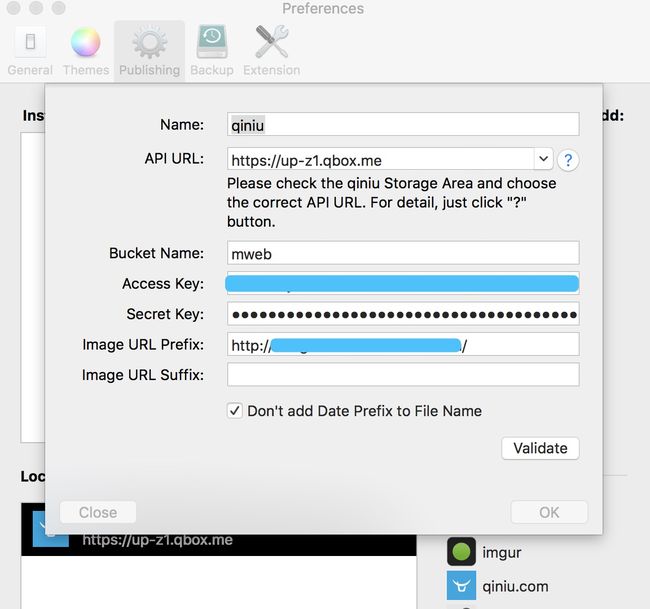This screenshot has width=650, height=609.
Task: Open the API URL help question mark
Action: click(x=568, y=160)
